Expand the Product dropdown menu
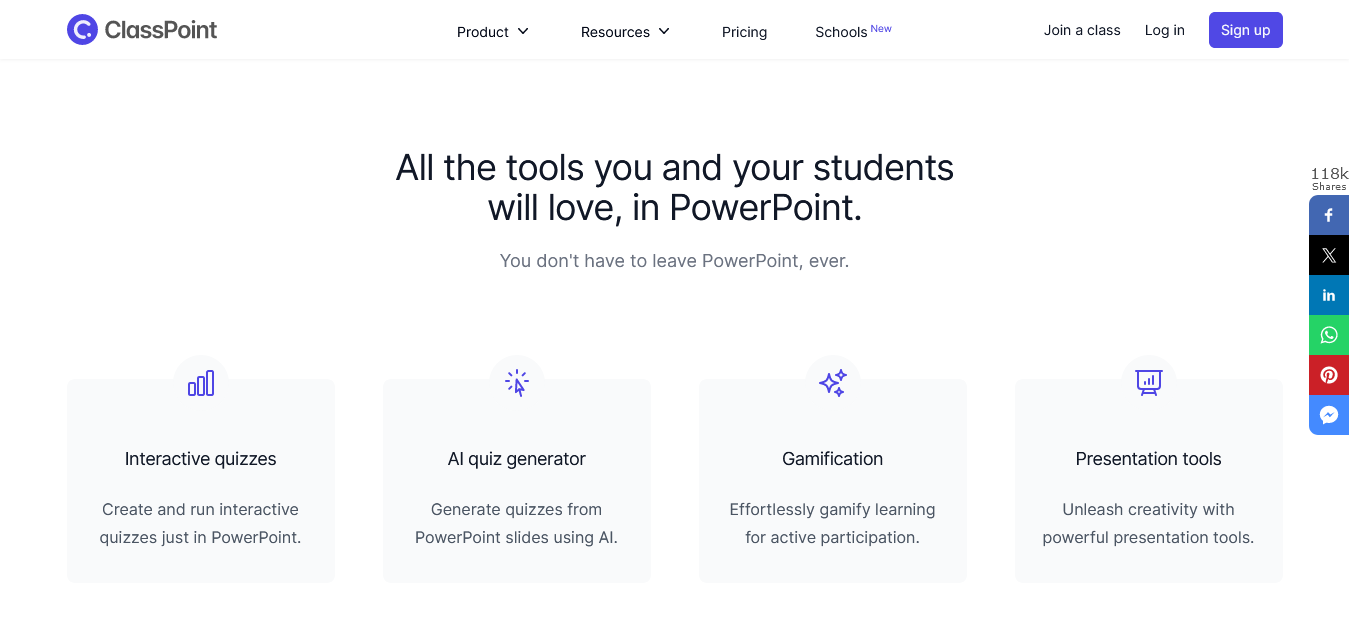 pyautogui.click(x=493, y=32)
